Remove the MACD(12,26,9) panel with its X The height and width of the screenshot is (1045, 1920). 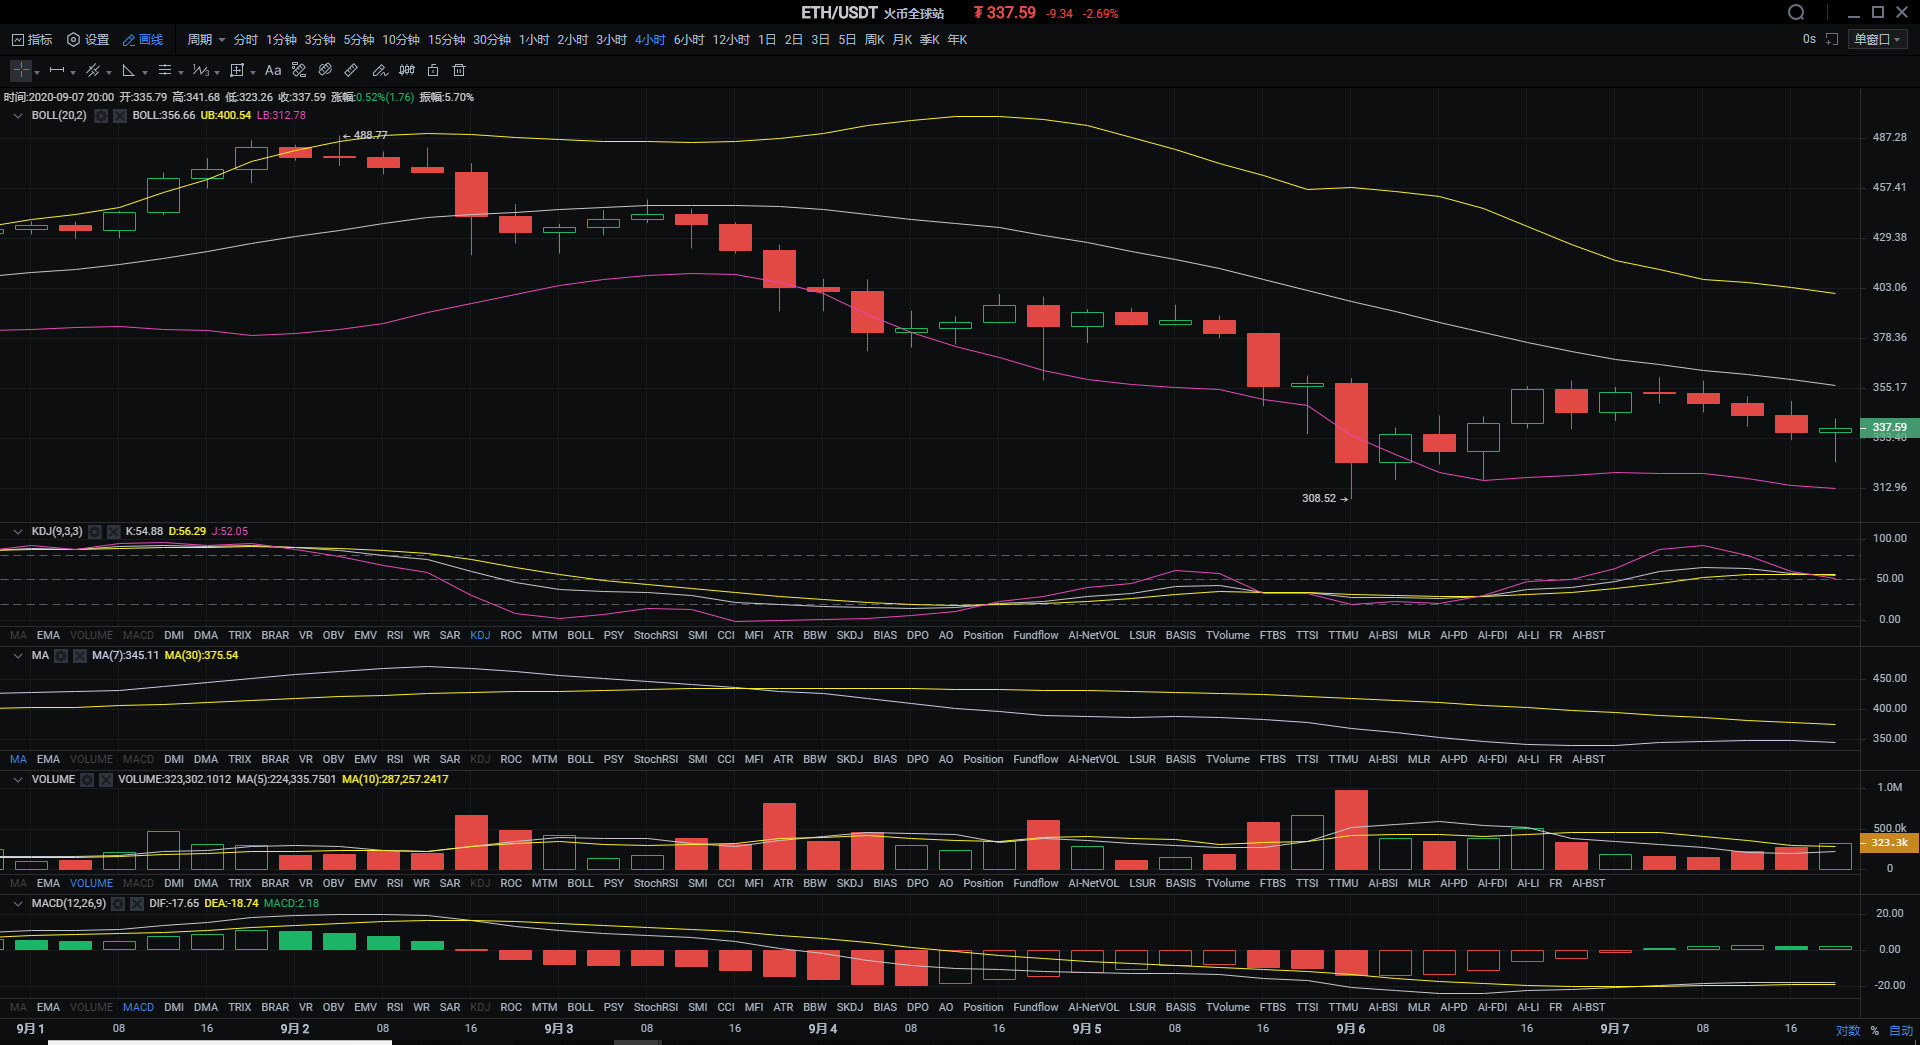[x=137, y=904]
